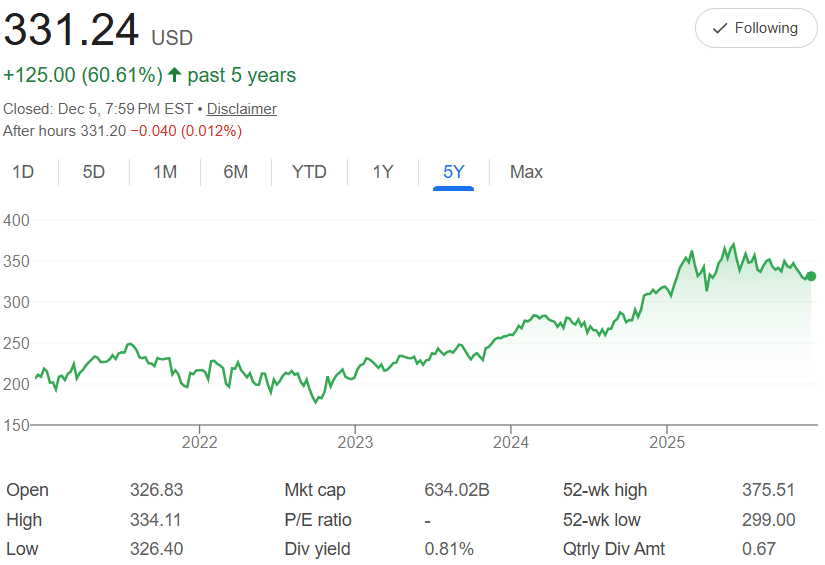Switch to the 1D chart range

tap(23, 172)
